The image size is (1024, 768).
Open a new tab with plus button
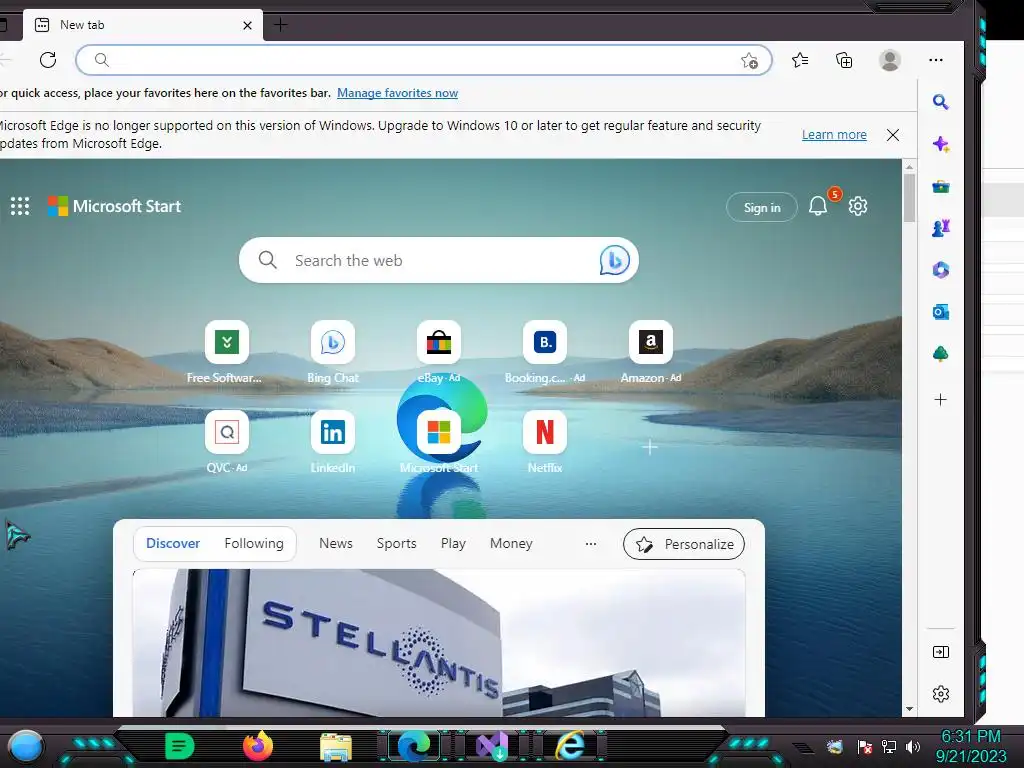pos(280,25)
